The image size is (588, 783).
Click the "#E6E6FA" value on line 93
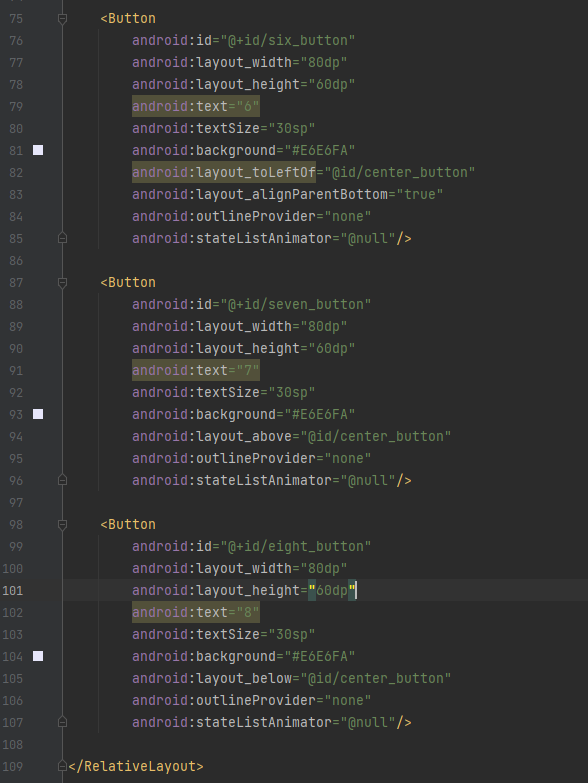pos(319,414)
